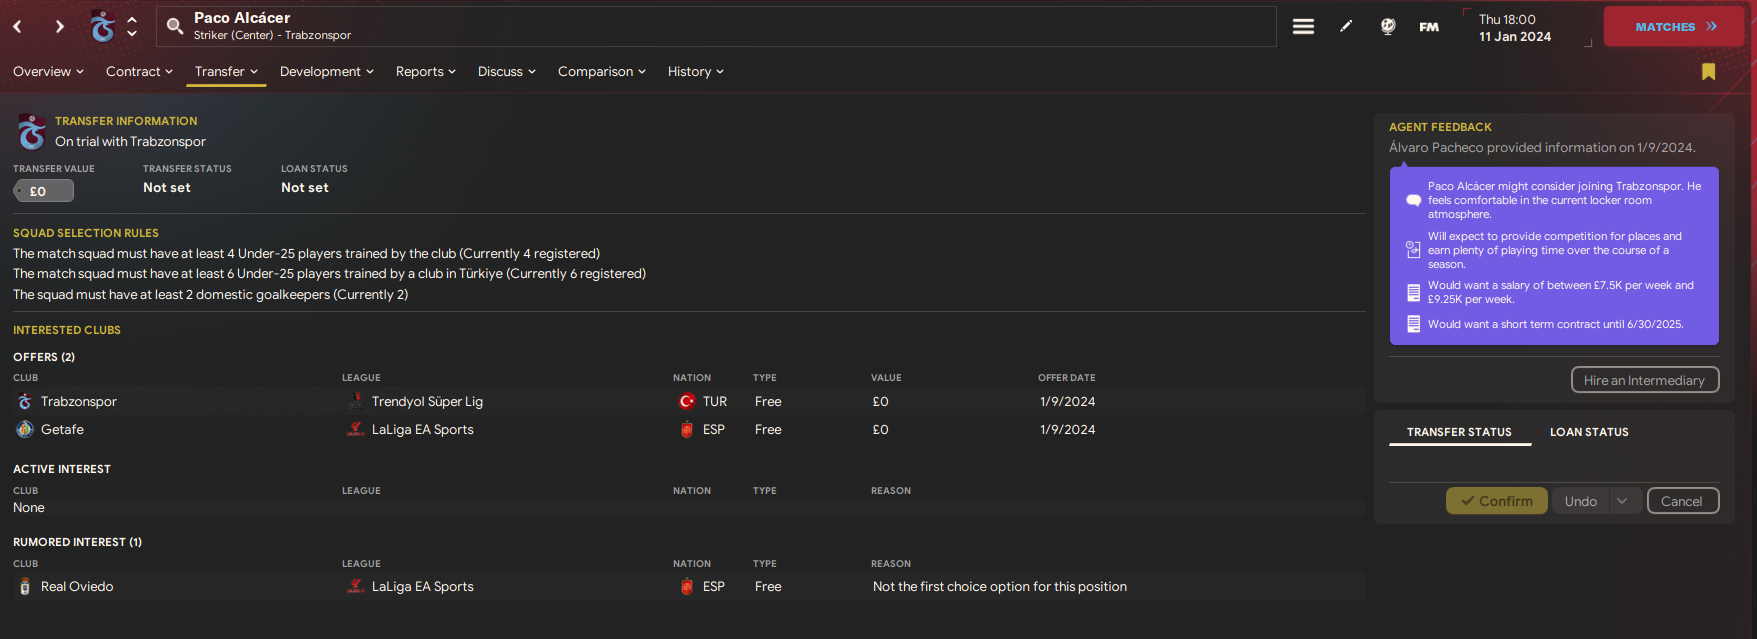Click 'Not the first choice option' reason text
1757x639 pixels.
[x=999, y=587]
